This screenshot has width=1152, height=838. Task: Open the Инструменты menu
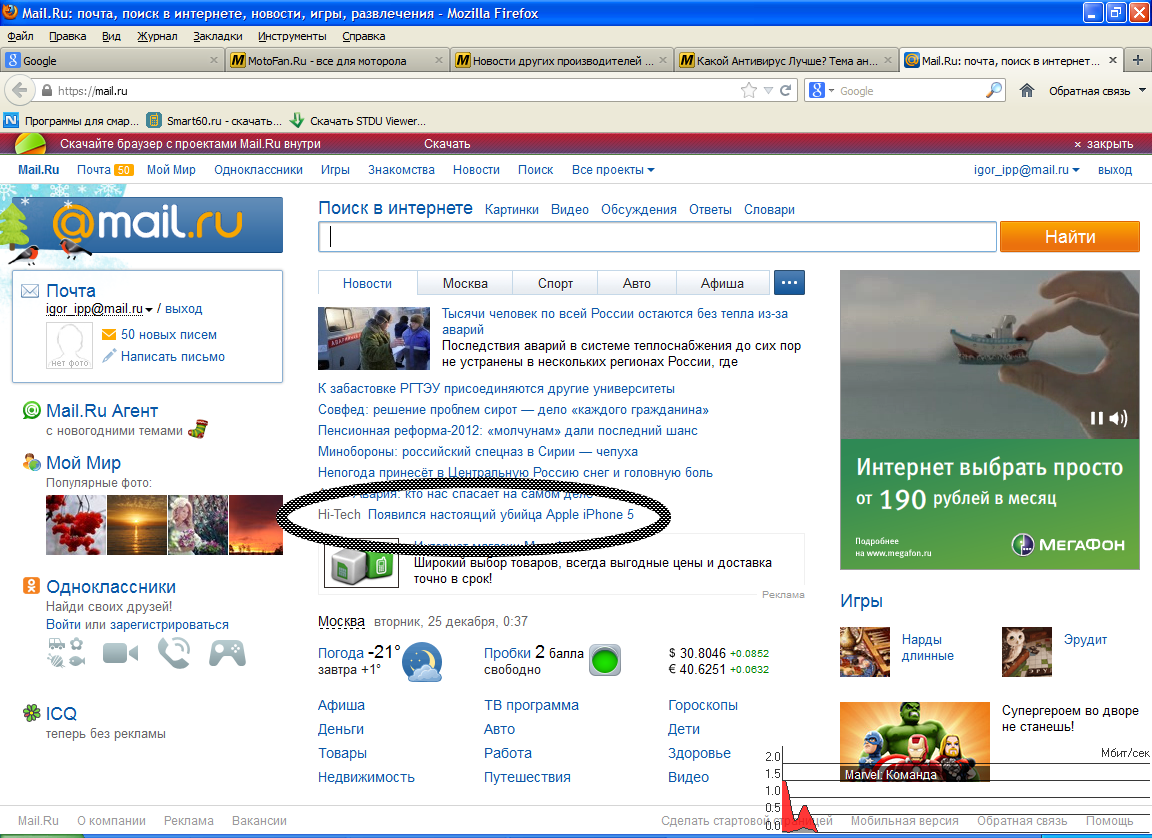(292, 36)
